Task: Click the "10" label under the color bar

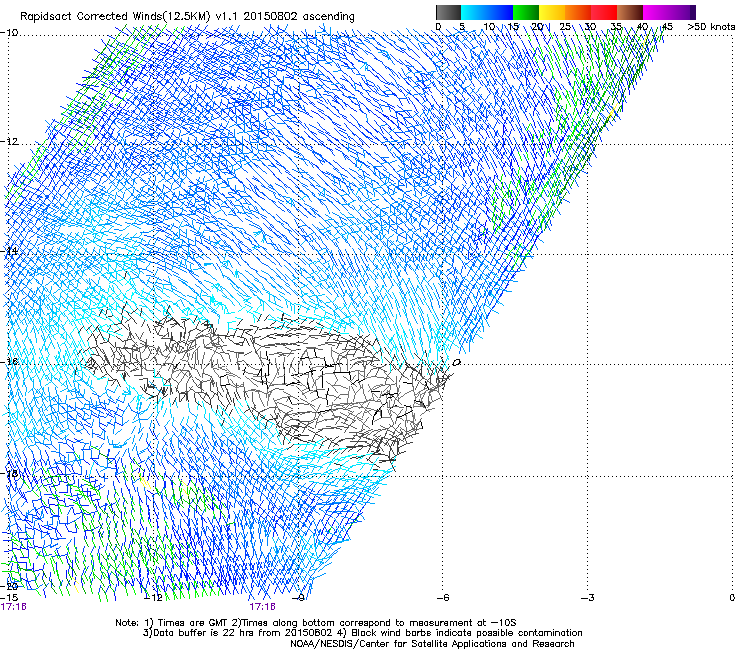Action: coord(489,27)
